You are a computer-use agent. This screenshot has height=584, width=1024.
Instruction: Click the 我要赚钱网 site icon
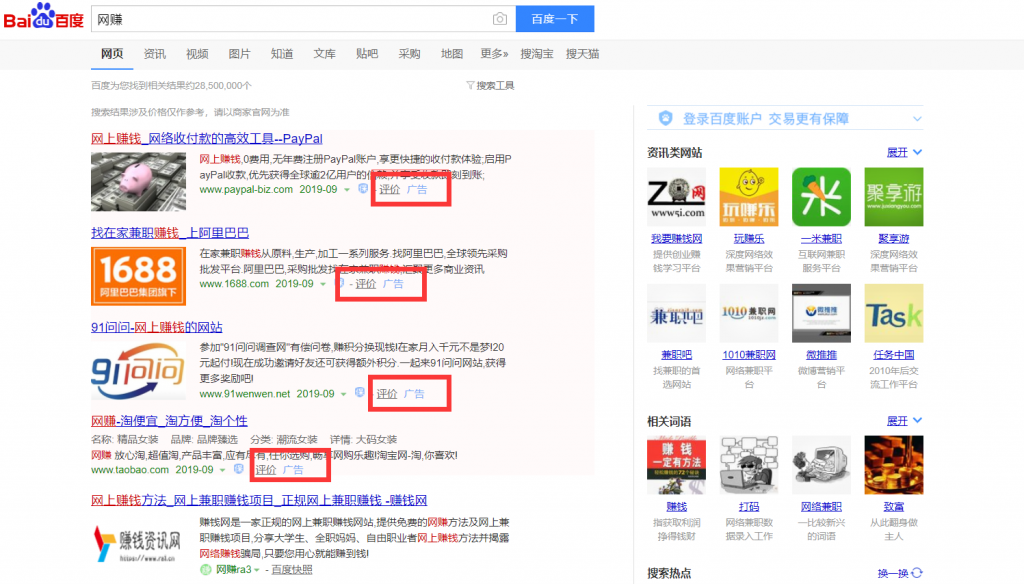coord(677,197)
